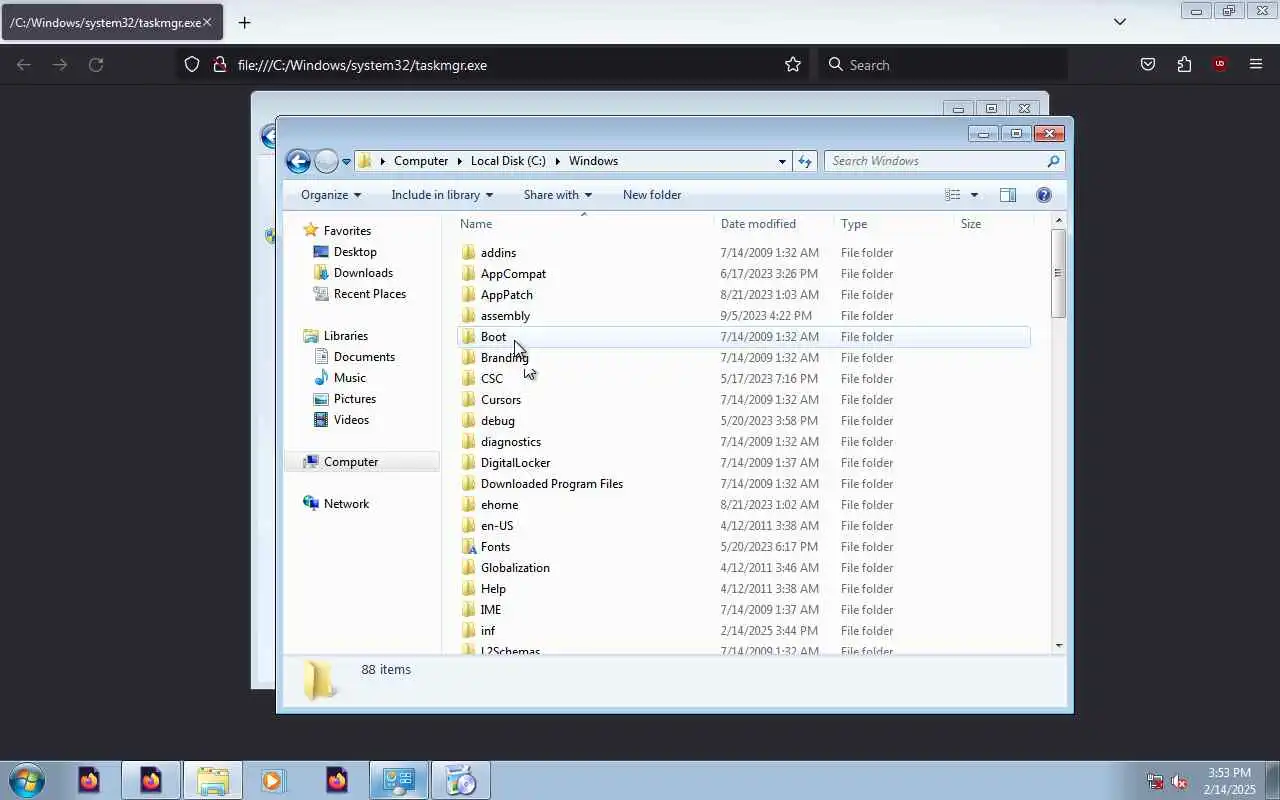Select the DigitalLocker folder name

coord(515,463)
